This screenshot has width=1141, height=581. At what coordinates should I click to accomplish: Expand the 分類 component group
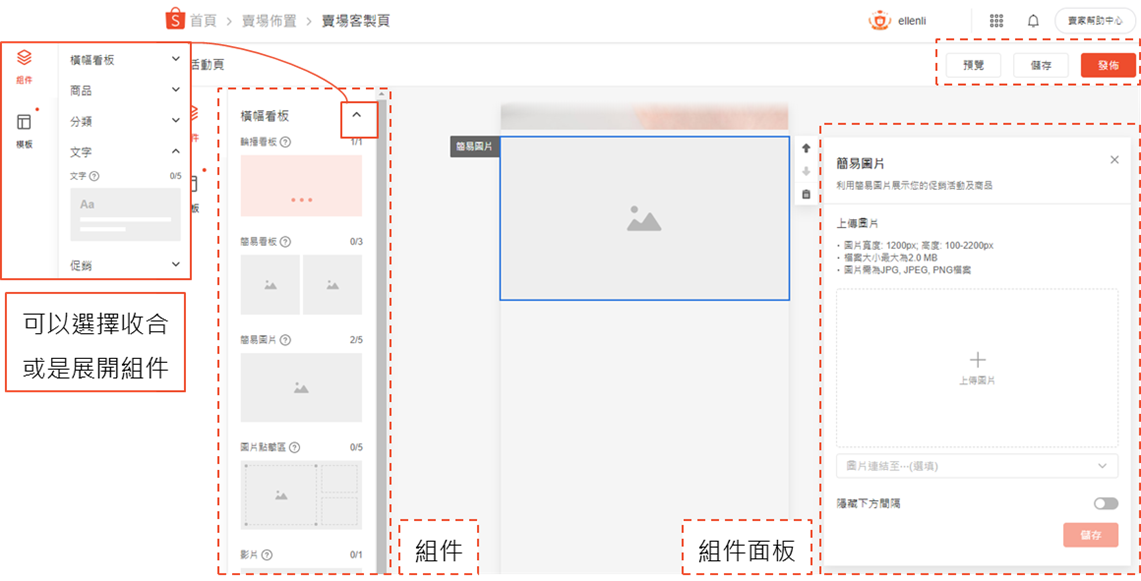[x=175, y=120]
